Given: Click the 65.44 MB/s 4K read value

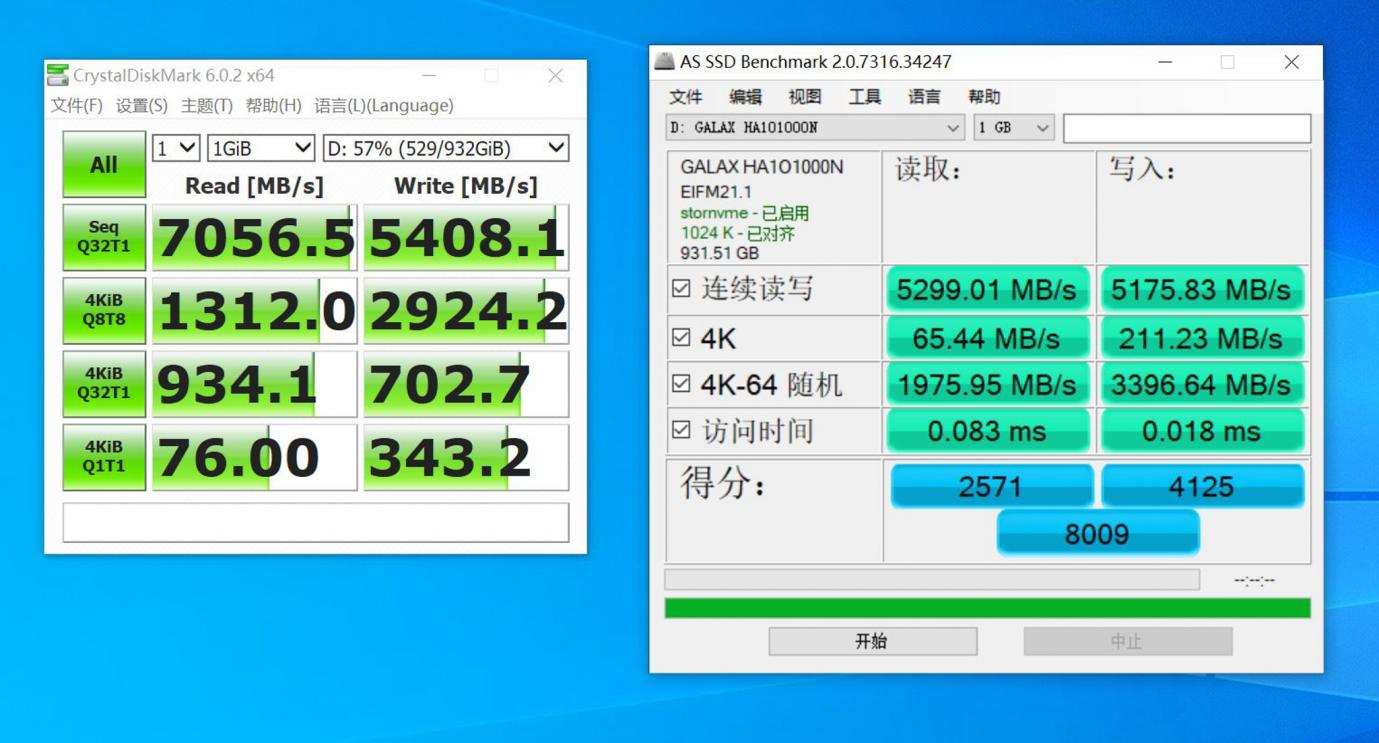Looking at the screenshot, I should pyautogui.click(x=987, y=338).
